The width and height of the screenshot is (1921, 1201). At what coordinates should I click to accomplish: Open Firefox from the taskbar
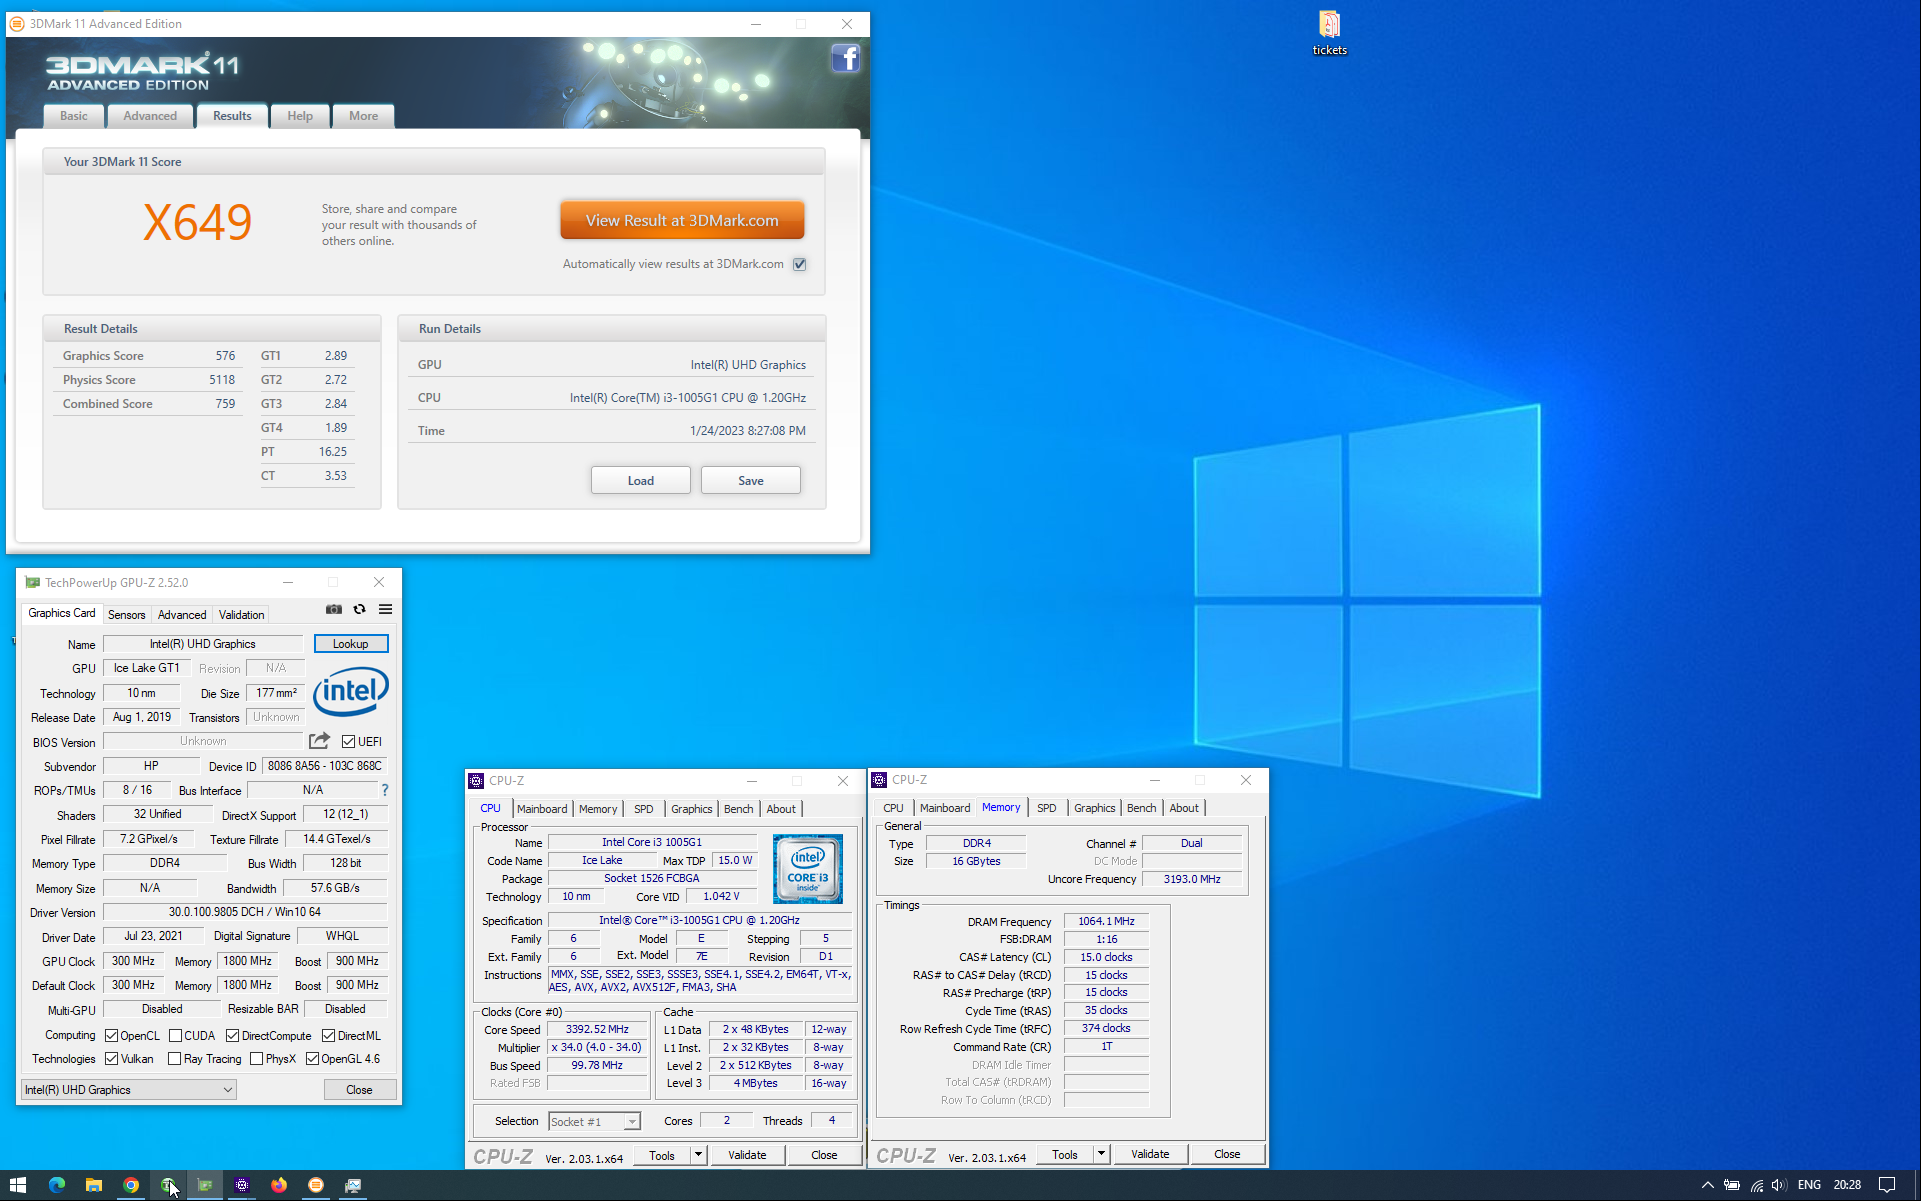coord(279,1185)
